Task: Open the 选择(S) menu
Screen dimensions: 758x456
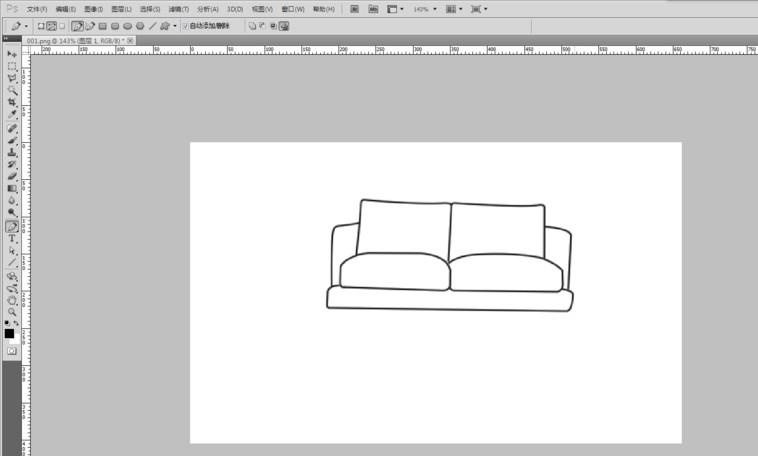Action: coord(150,9)
